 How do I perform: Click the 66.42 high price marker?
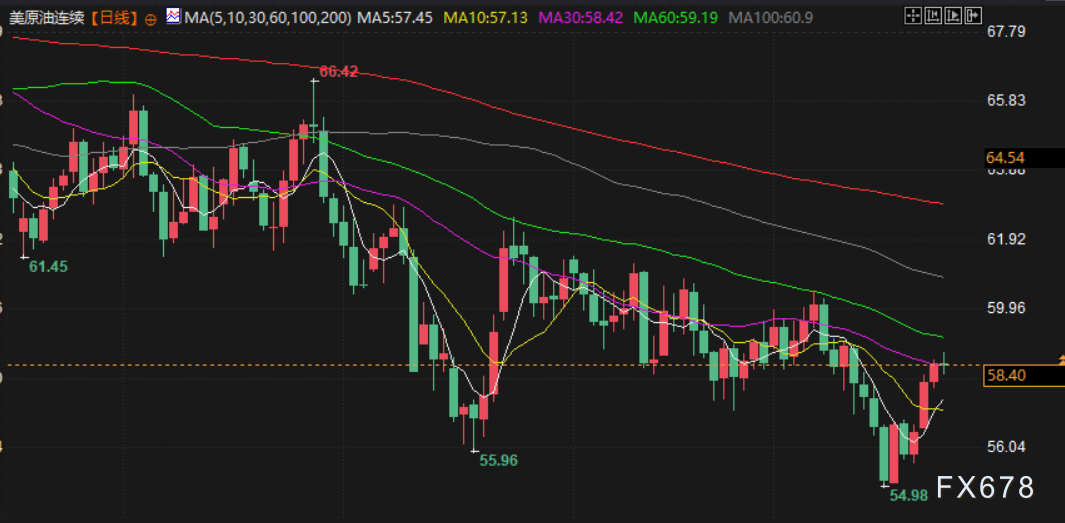tap(339, 71)
